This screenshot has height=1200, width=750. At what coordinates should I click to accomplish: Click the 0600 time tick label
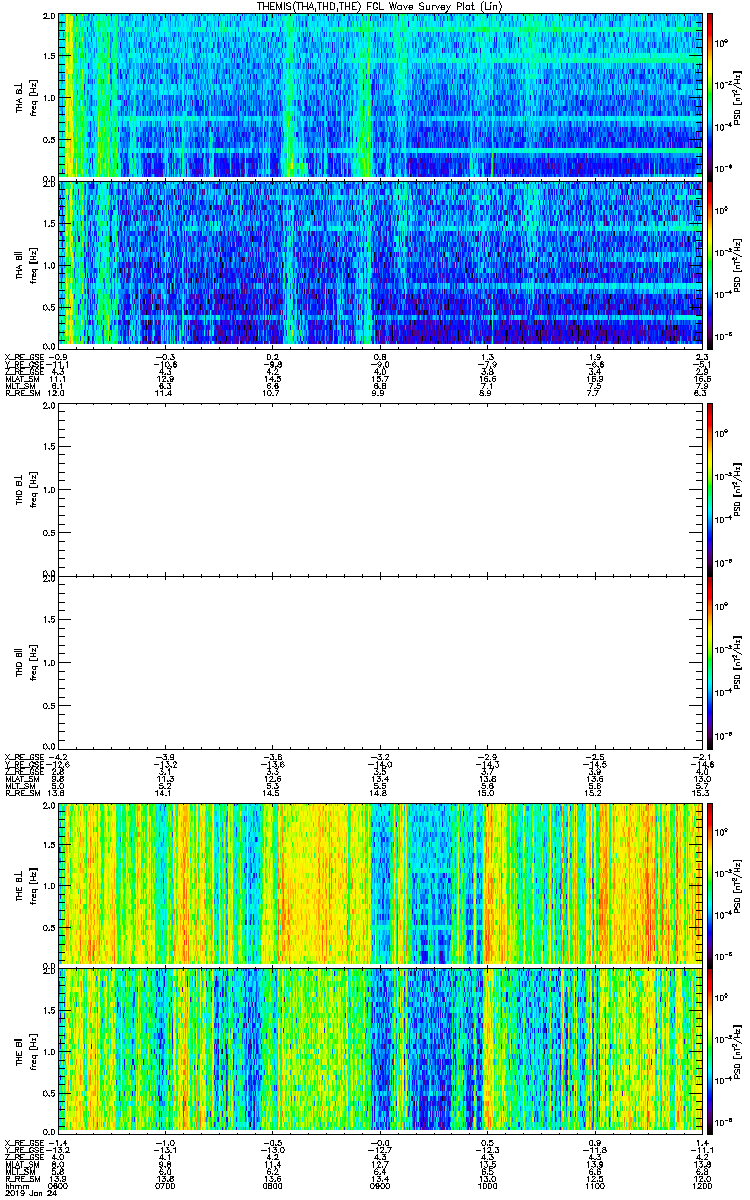click(x=58, y=1185)
